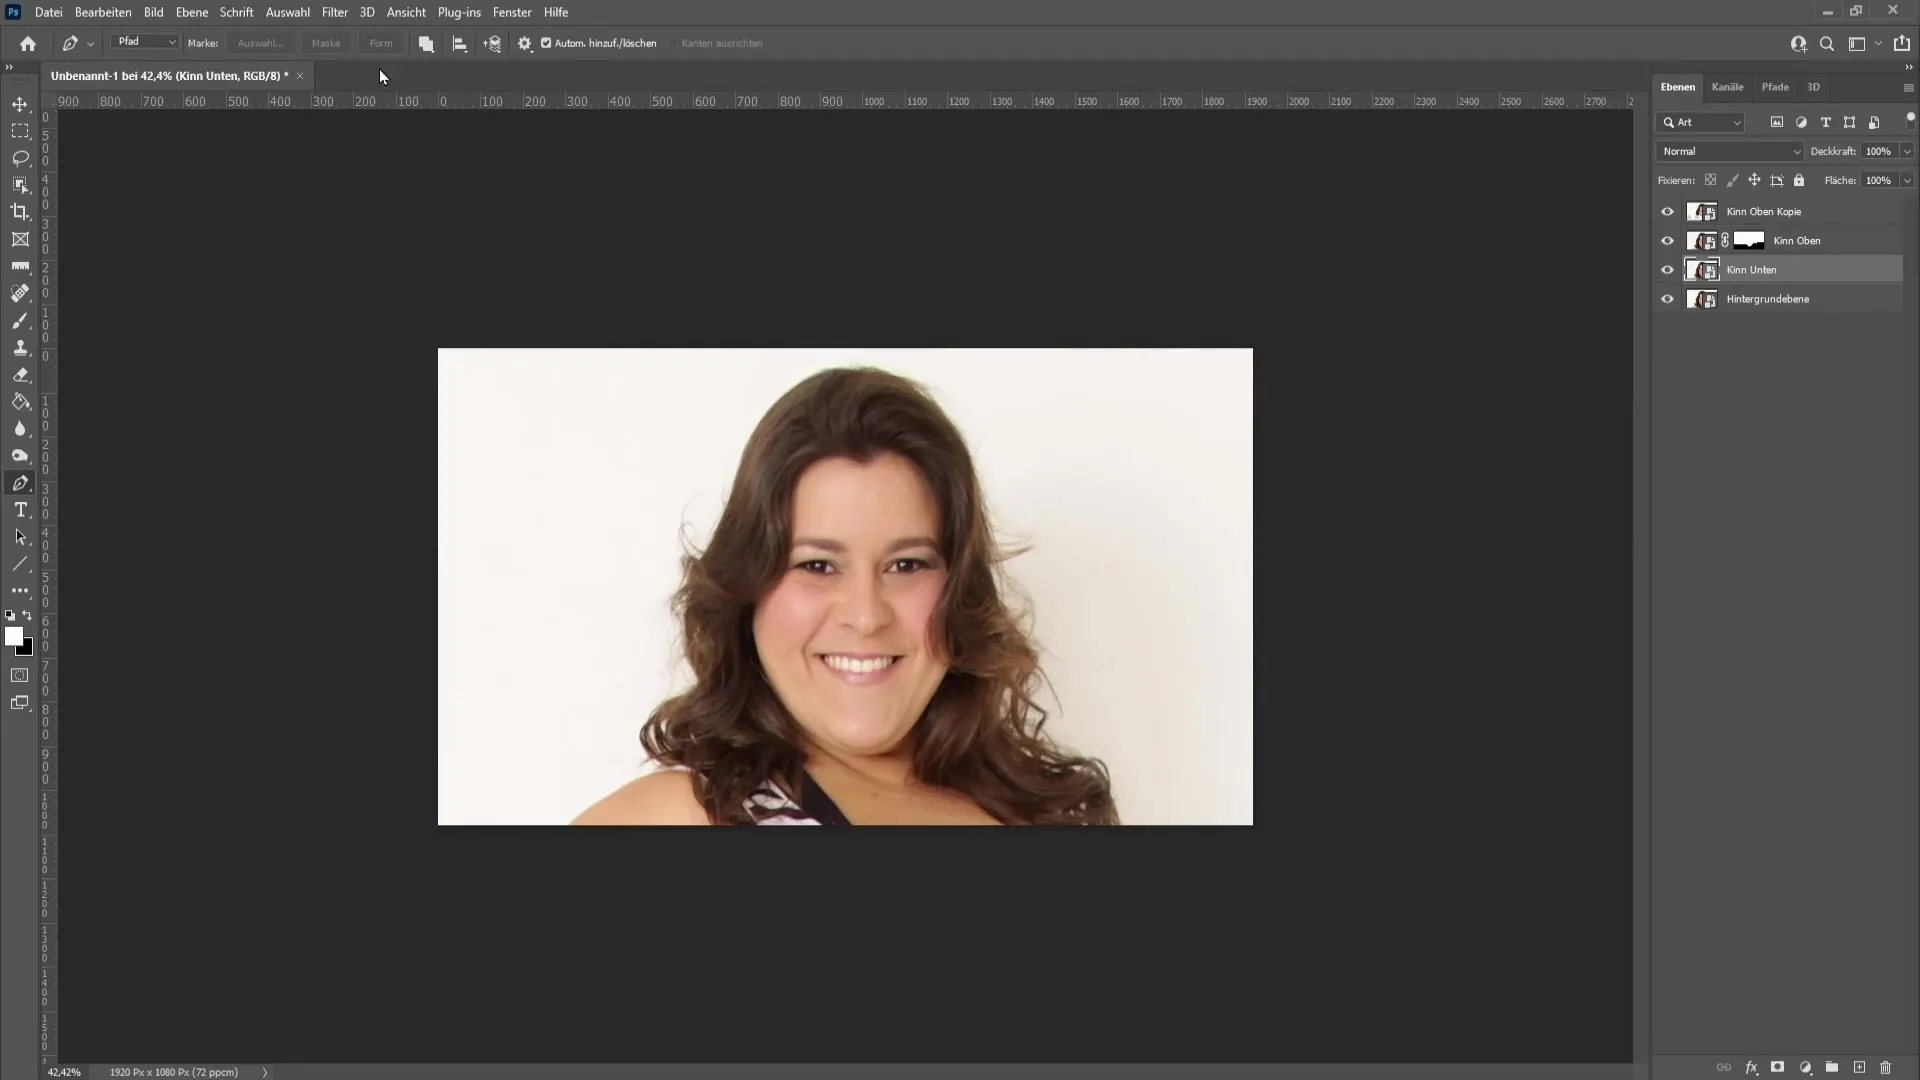Select the Pen tool in toolbar
The image size is (1920, 1080).
[20, 483]
